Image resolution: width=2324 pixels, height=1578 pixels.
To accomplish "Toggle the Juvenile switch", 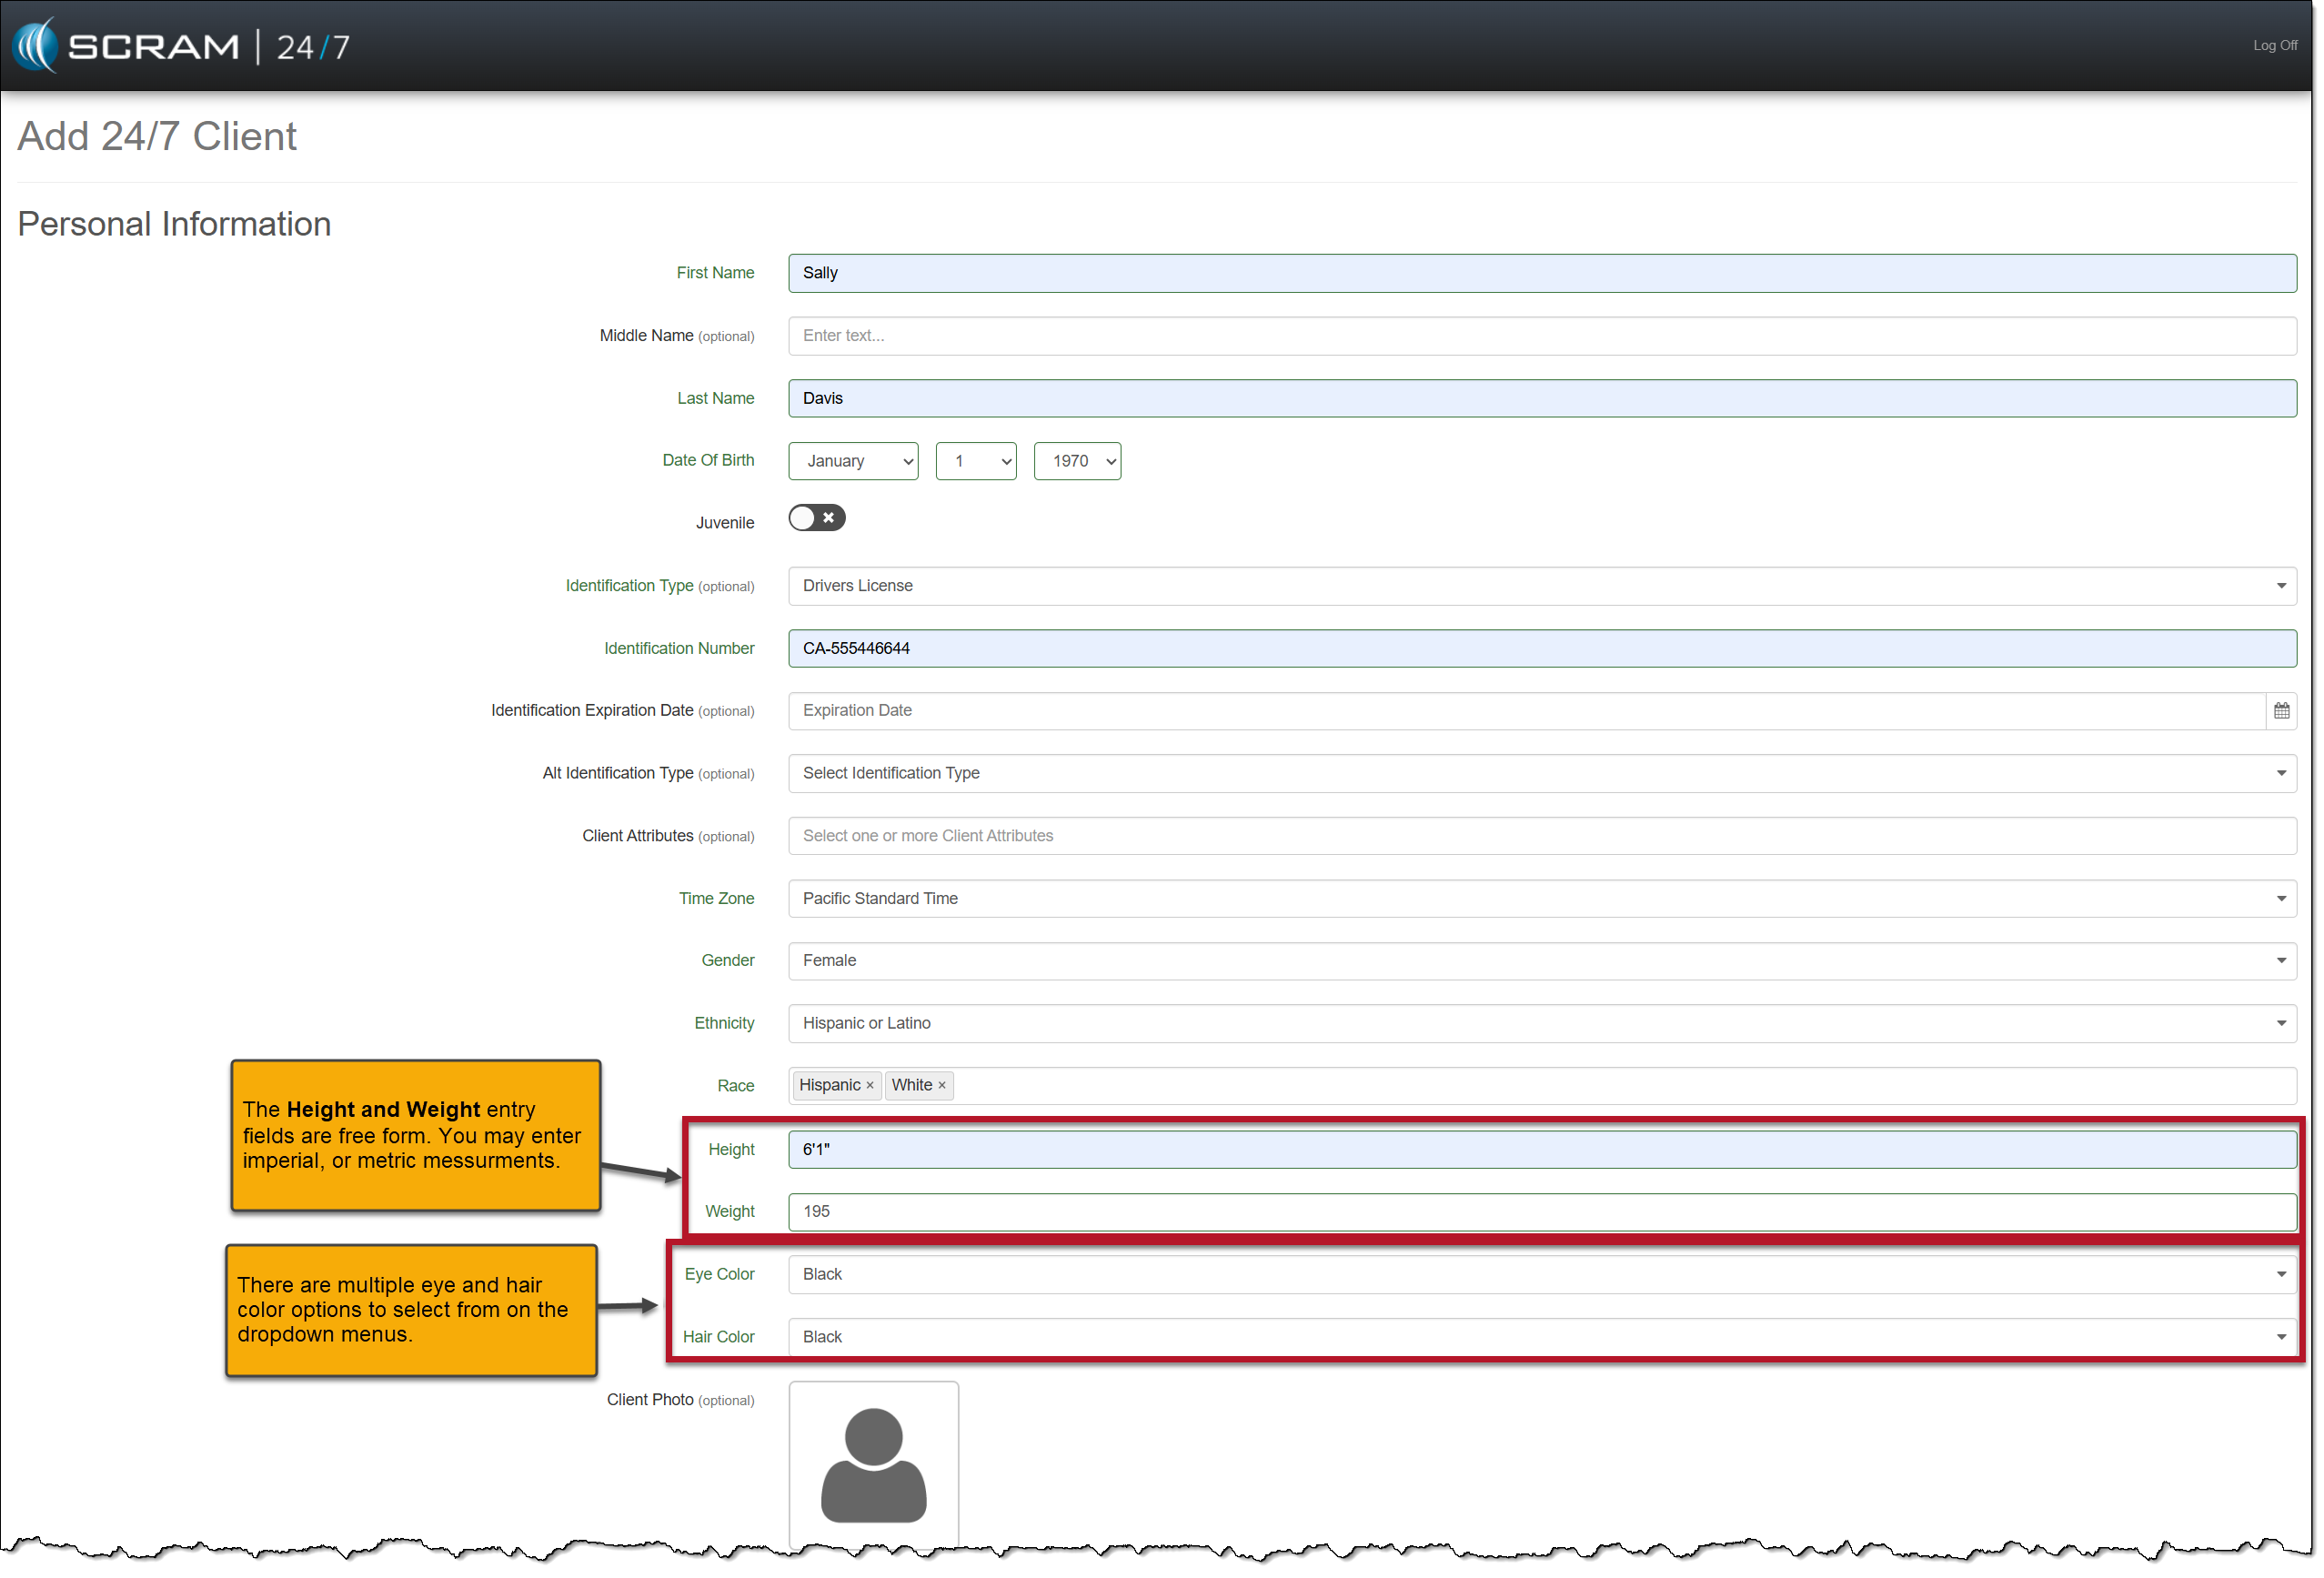I will coord(816,518).
